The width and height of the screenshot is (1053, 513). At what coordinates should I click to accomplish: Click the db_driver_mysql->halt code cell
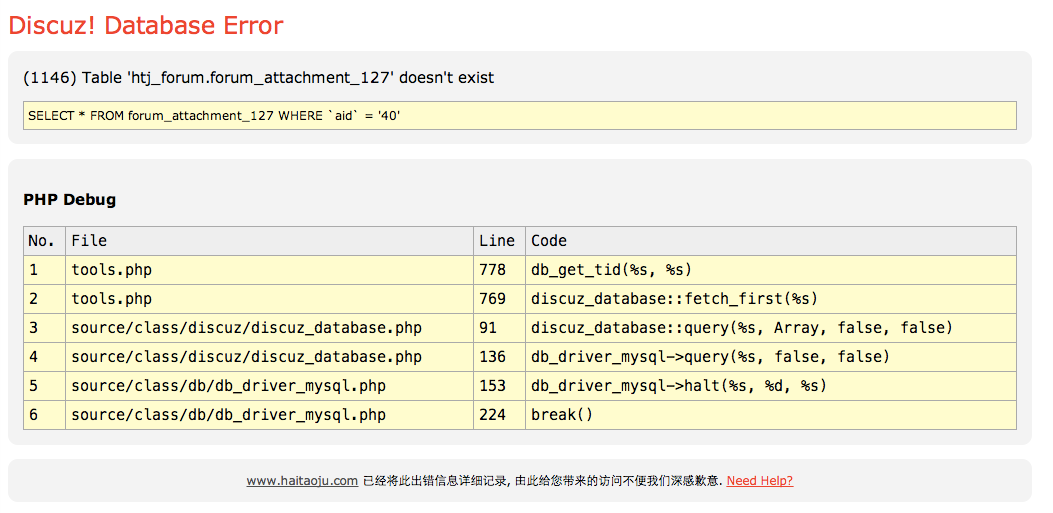pyautogui.click(x=771, y=386)
